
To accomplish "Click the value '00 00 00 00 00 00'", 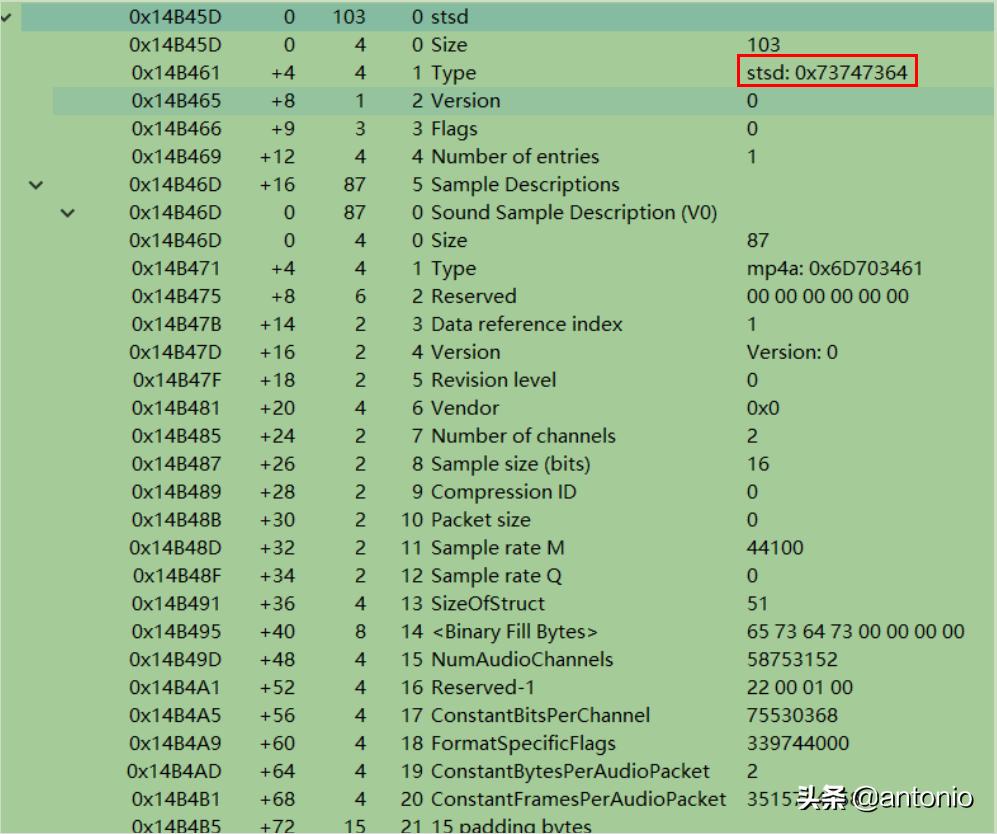I will (827, 296).
